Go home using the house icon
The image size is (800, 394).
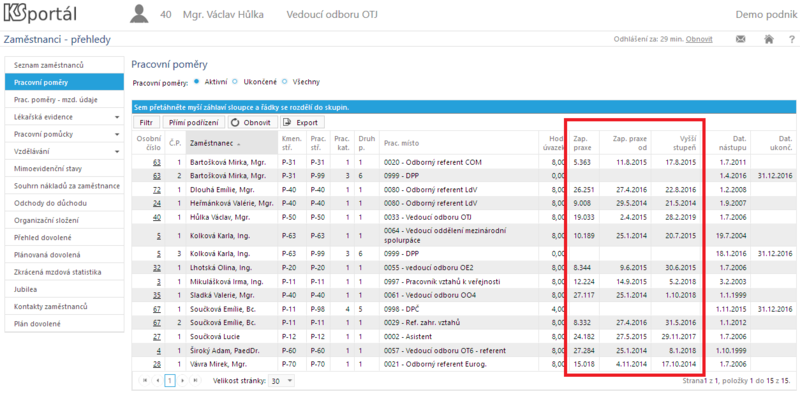[x=769, y=39]
